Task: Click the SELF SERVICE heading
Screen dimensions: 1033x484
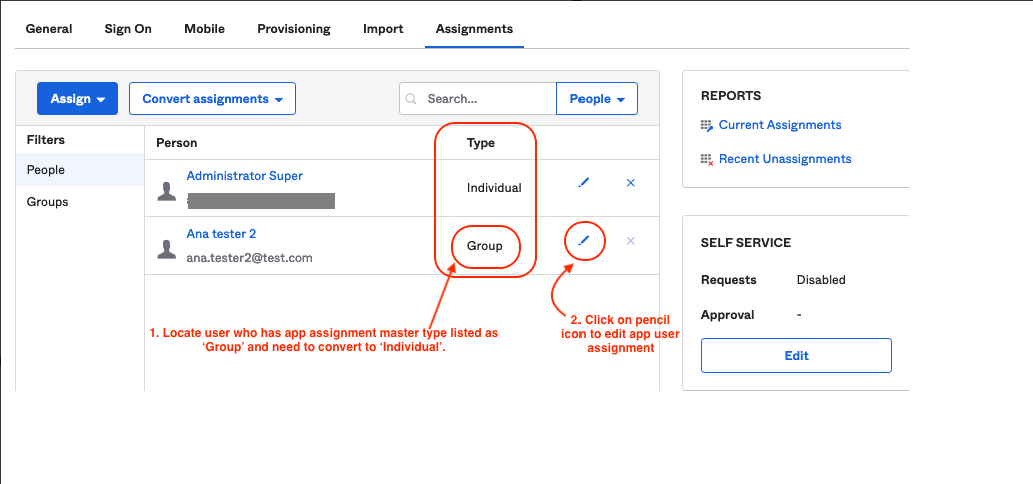Action: (x=746, y=243)
